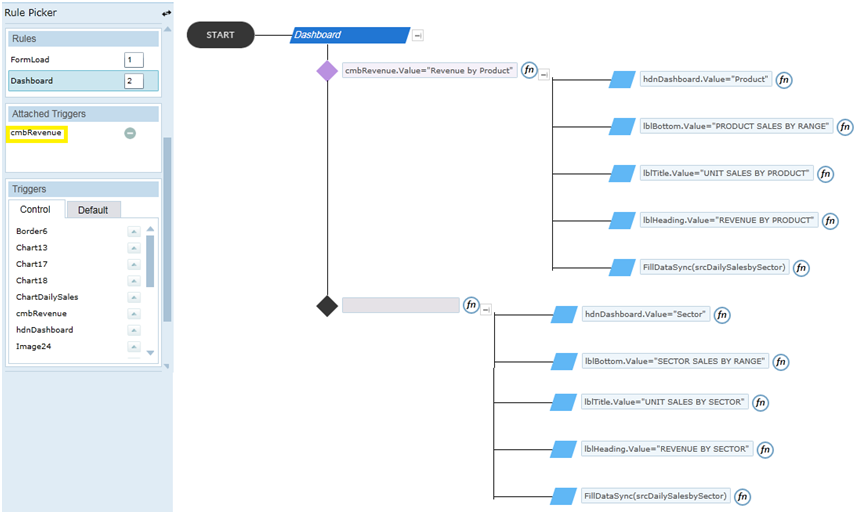Click fn icon next to hdnDashboard.Value="Sector"
This screenshot has height=514, width=859.
[722, 315]
